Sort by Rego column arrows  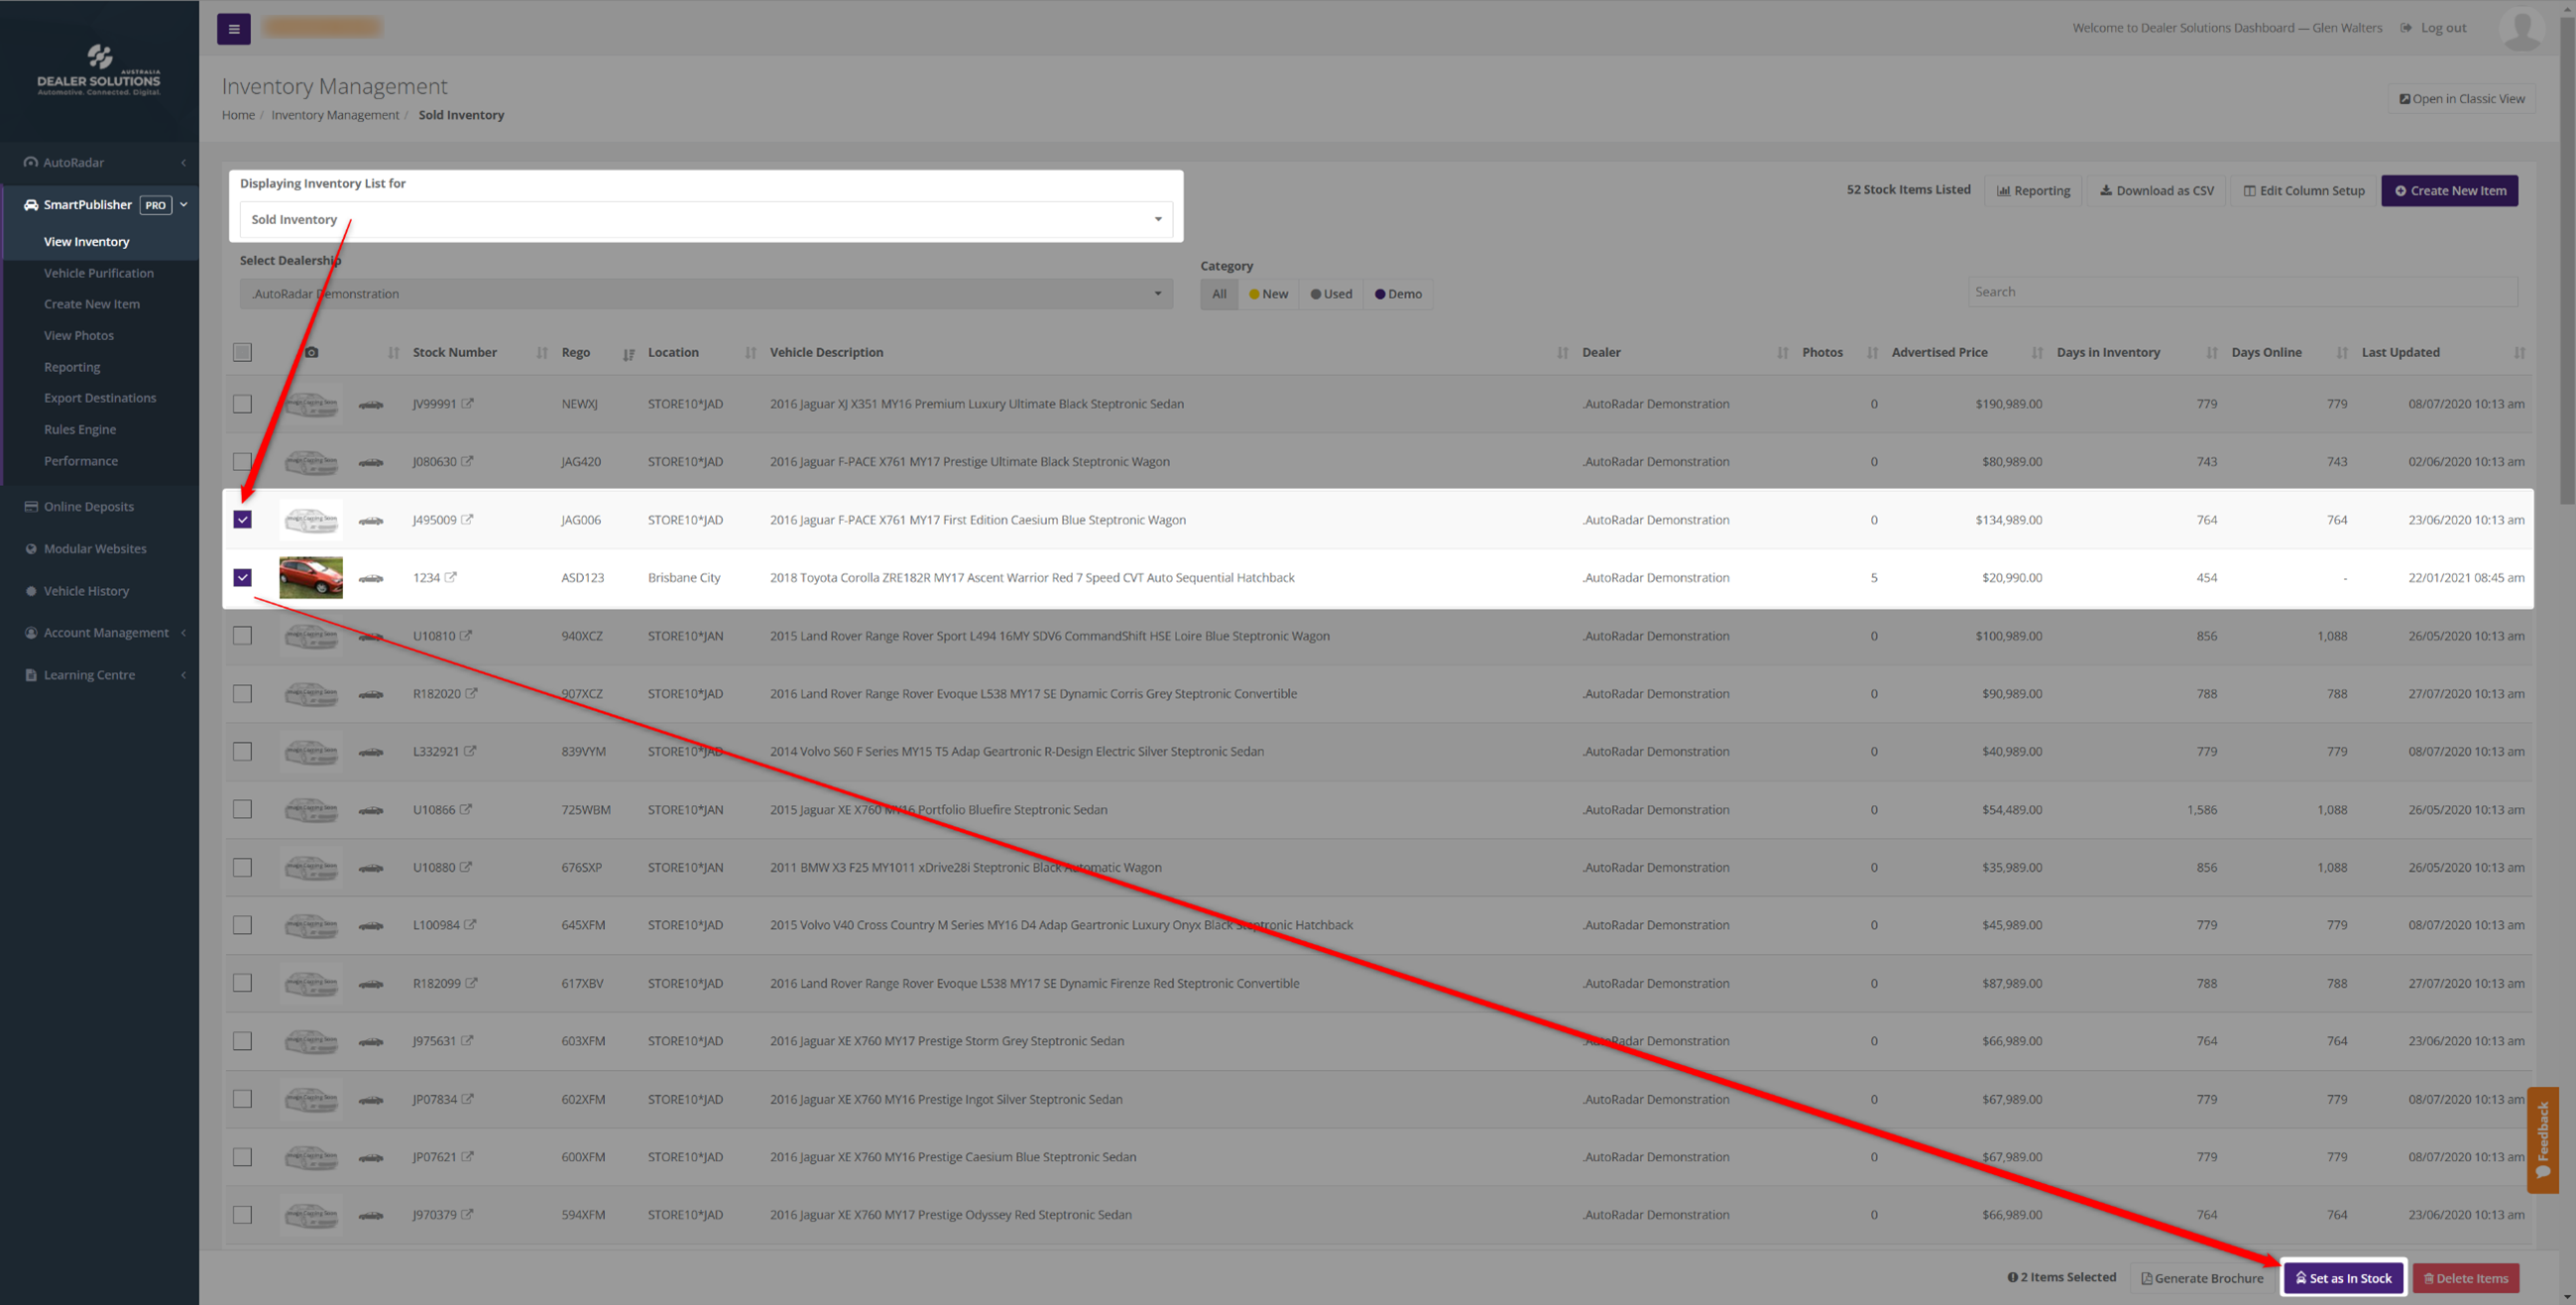click(629, 353)
